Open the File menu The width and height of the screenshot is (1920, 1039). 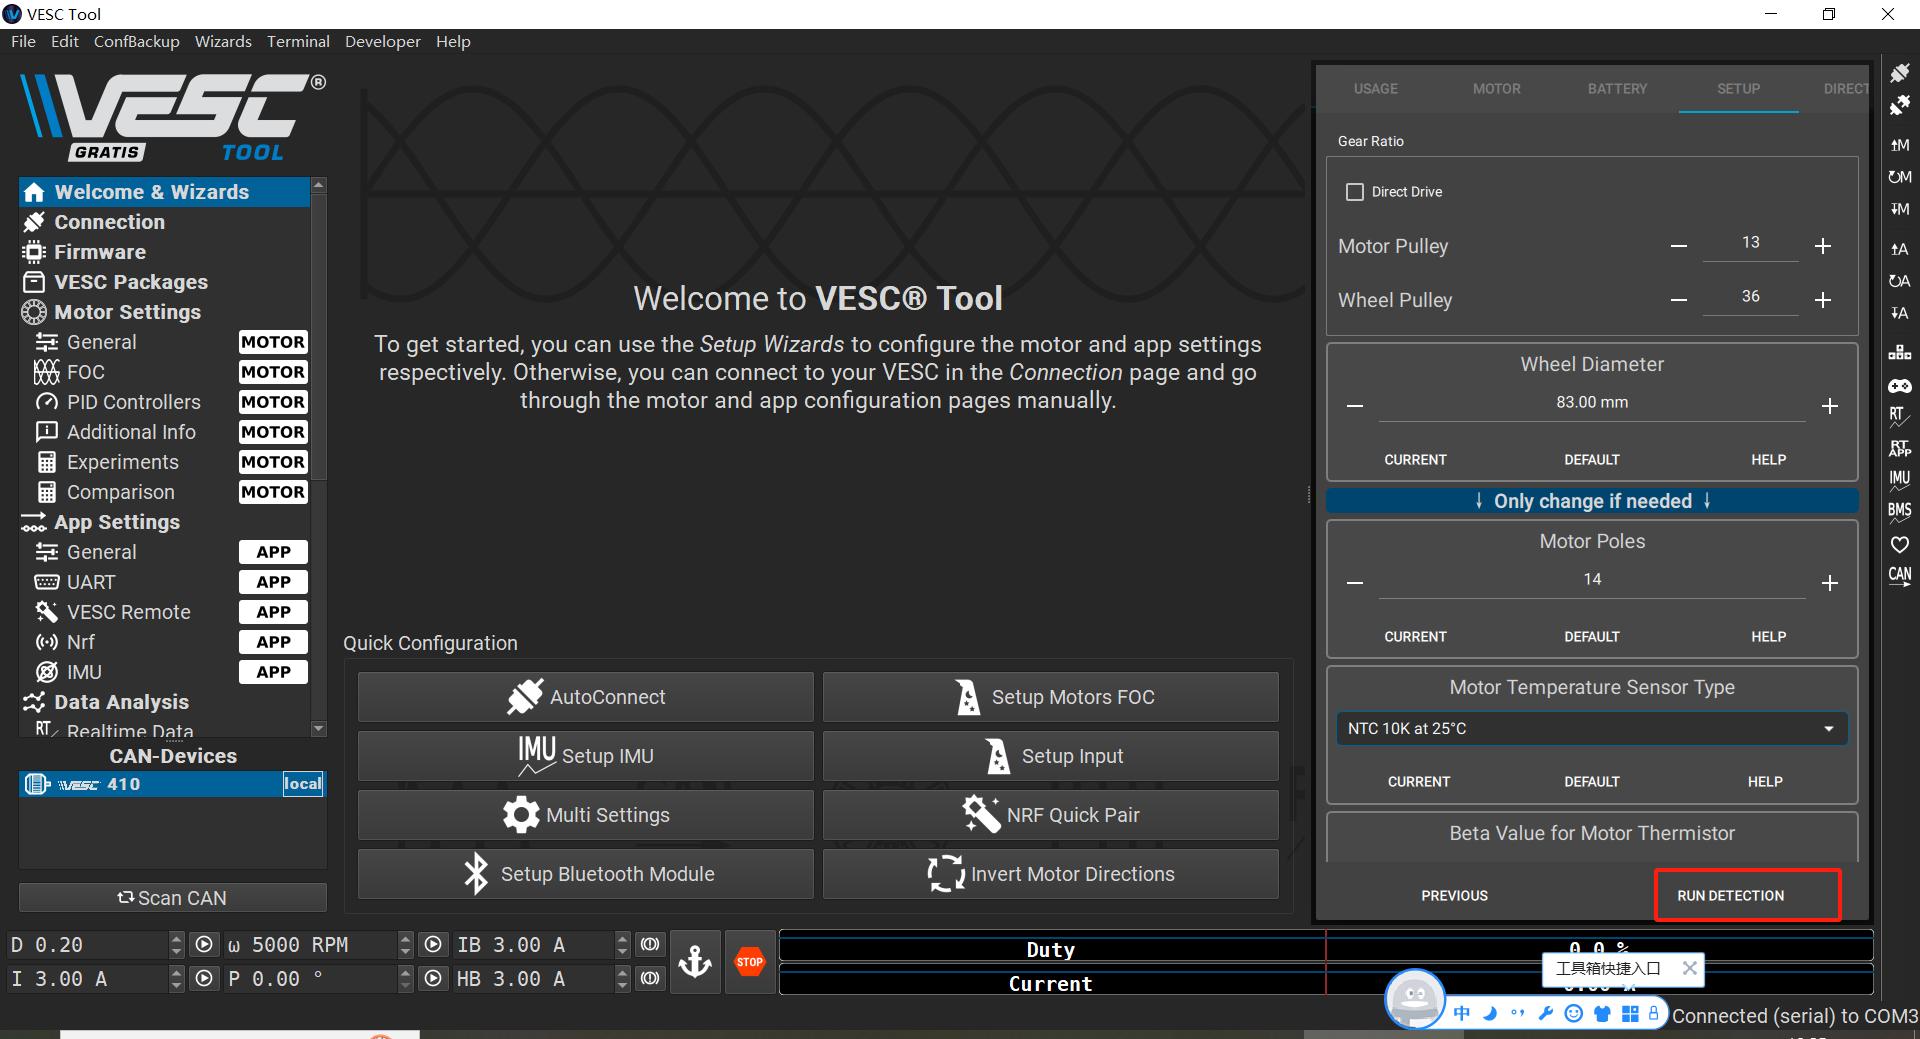point(23,41)
